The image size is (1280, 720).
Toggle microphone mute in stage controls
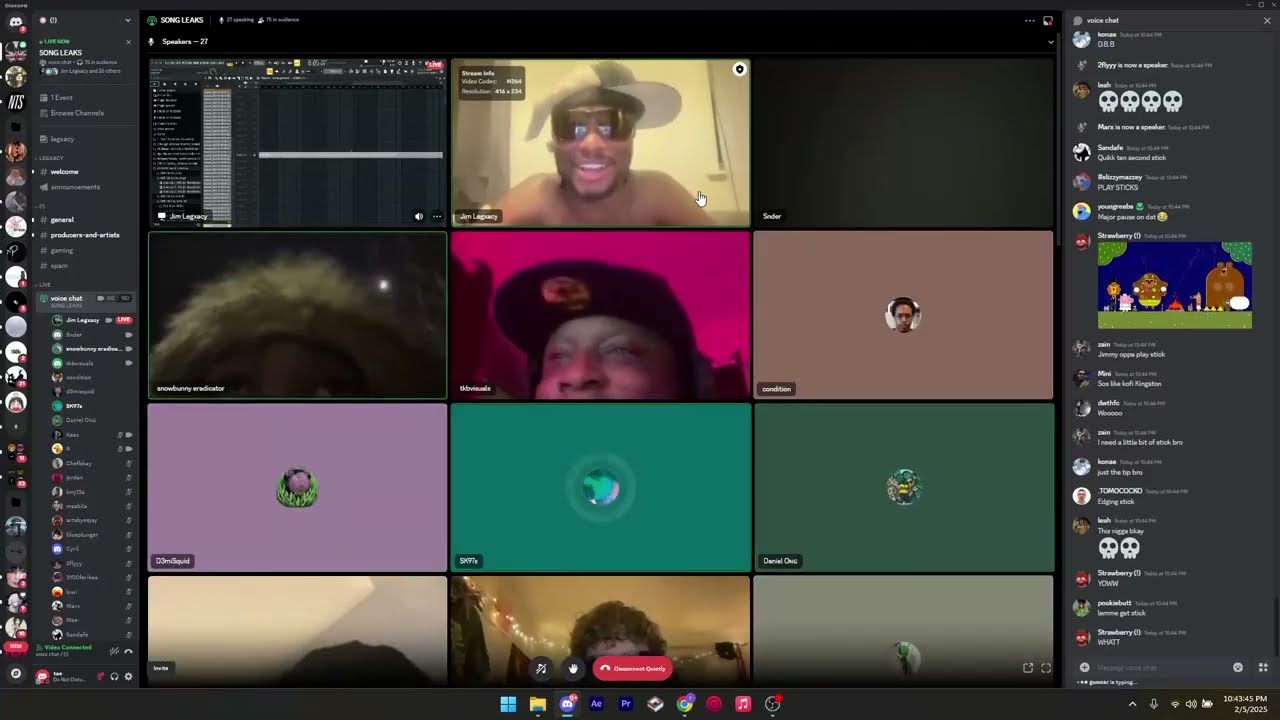coord(541,668)
